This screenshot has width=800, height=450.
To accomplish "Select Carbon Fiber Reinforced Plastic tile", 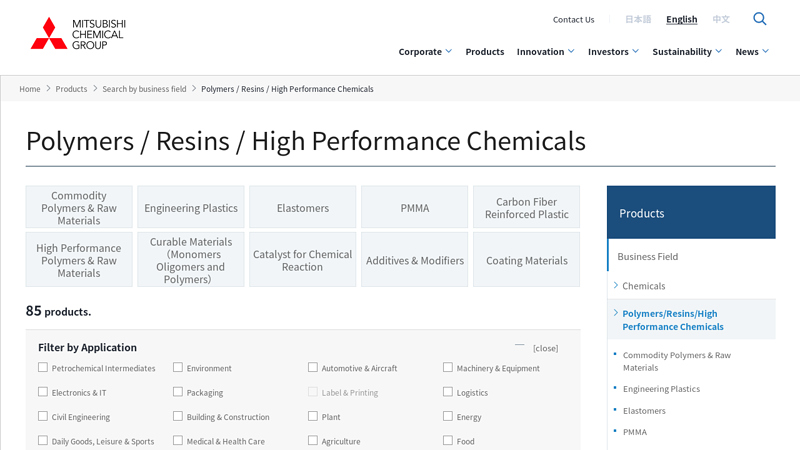I will tap(527, 207).
